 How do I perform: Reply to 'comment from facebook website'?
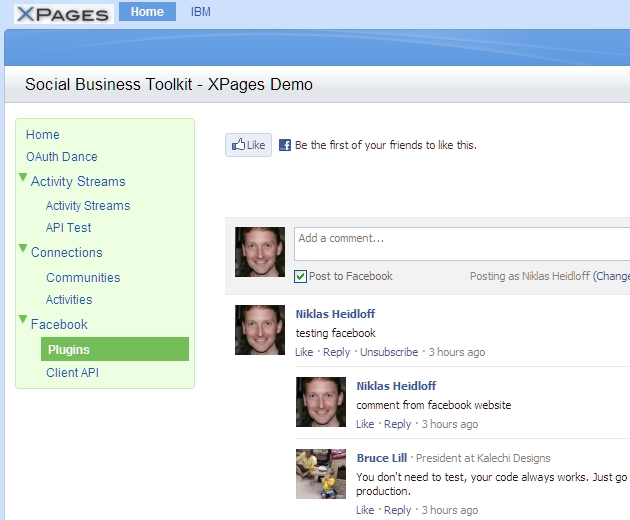[398, 424]
